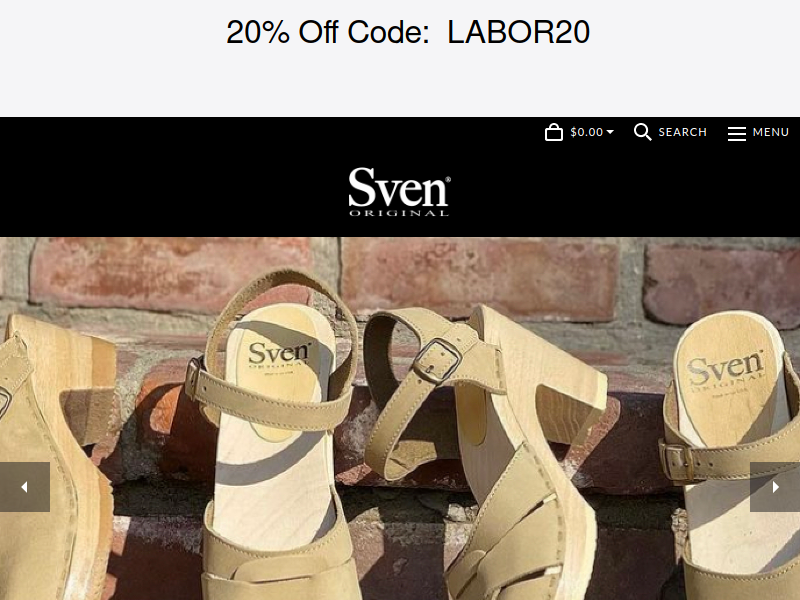Click the registered trademark symbol beside Sven

coord(448,179)
